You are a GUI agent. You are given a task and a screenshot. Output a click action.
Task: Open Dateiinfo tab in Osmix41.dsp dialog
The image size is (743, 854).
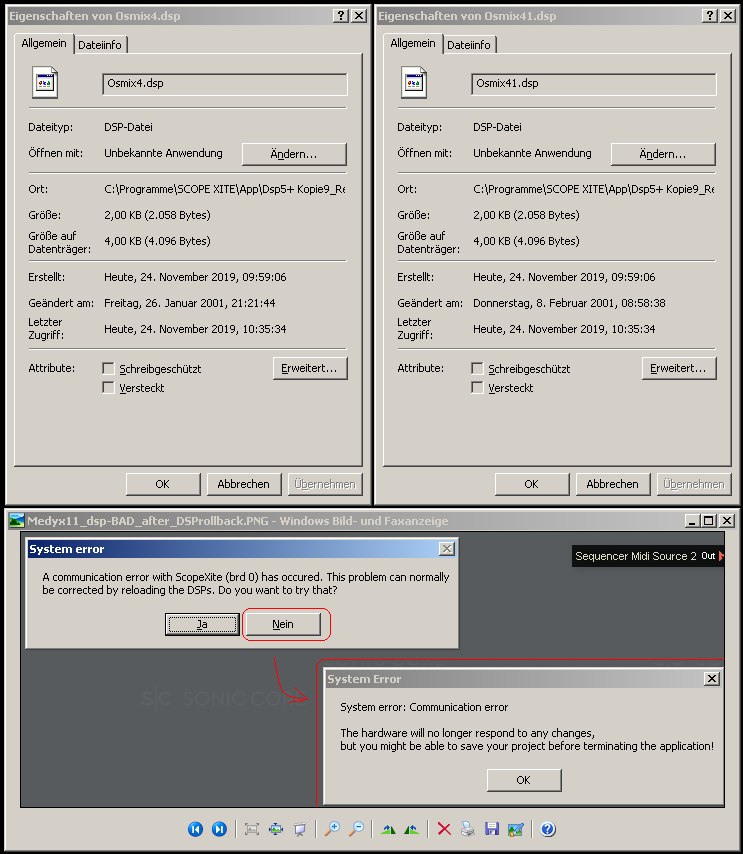[469, 45]
